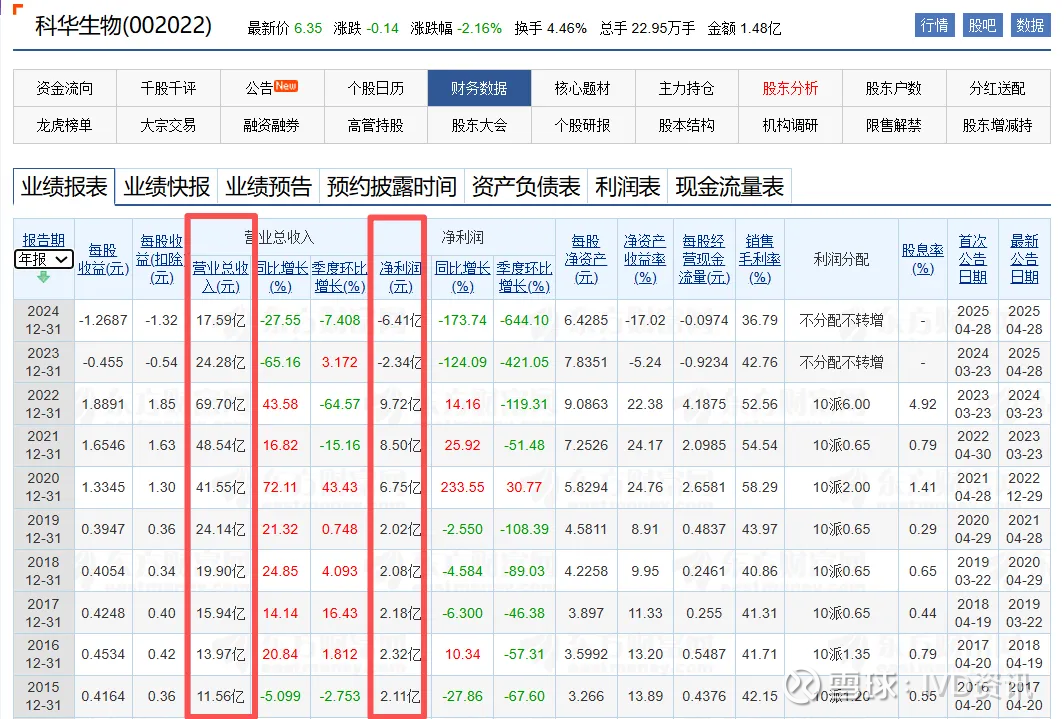Click the 58.29 gross margin cell
The width and height of the screenshot is (1064, 719).
tap(759, 487)
